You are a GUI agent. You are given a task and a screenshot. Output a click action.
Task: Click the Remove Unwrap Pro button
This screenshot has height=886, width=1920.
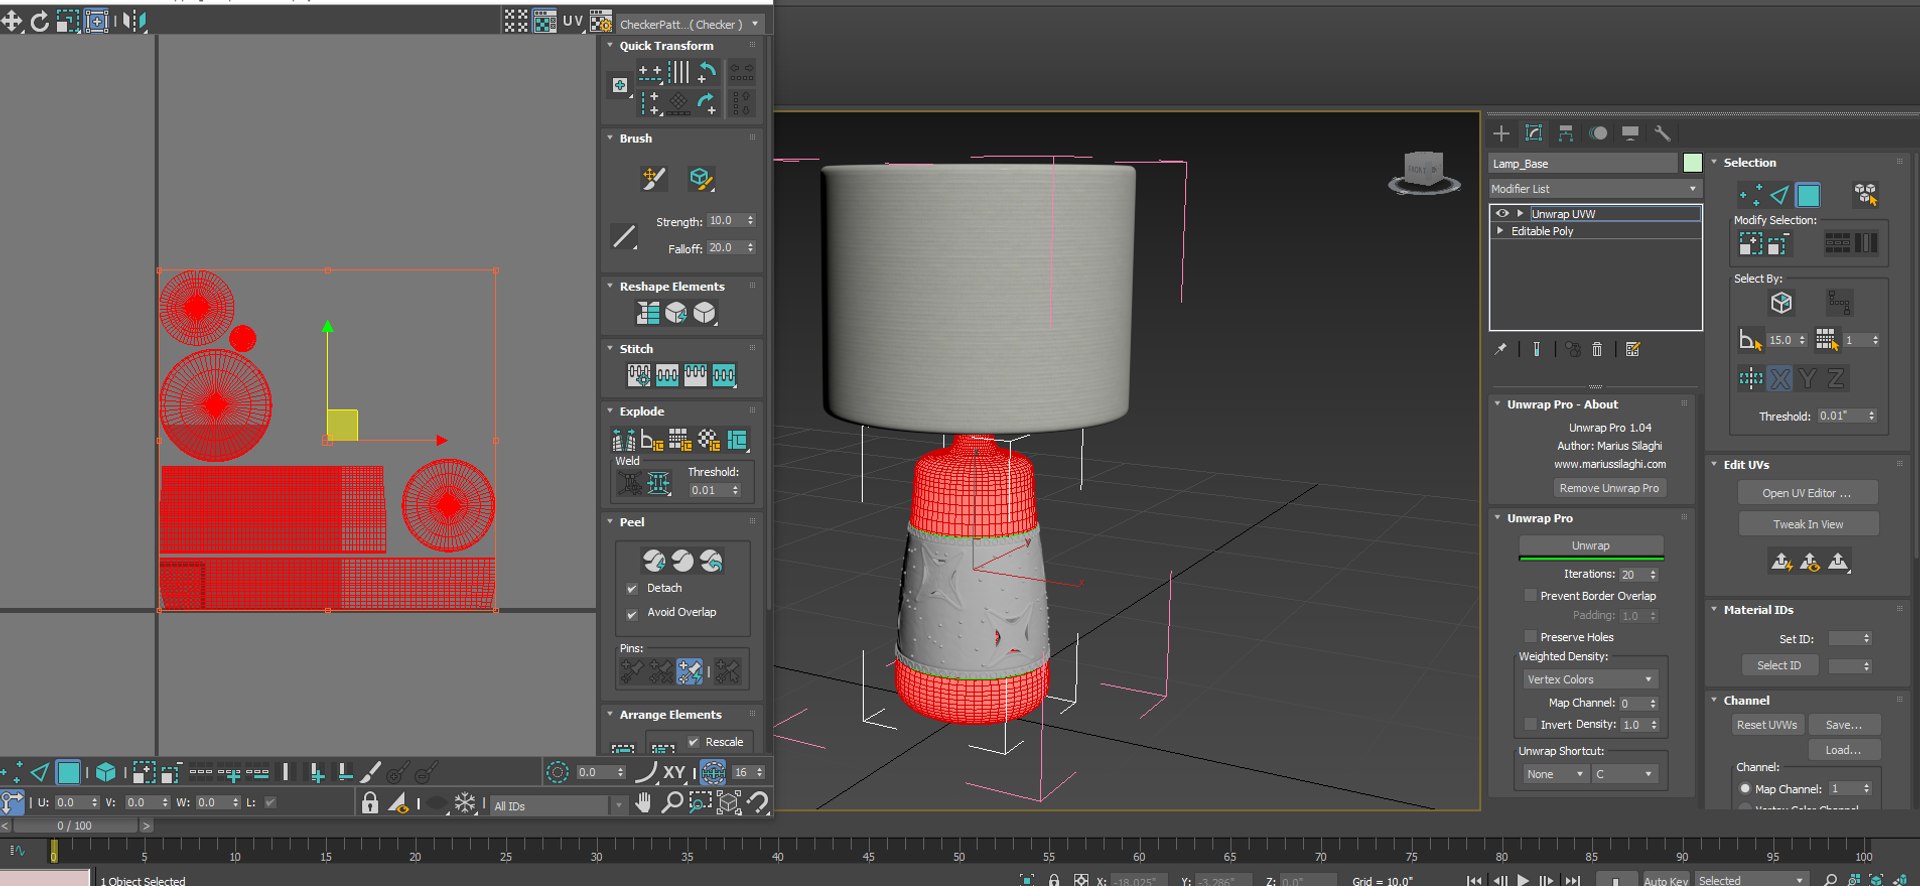1609,488
